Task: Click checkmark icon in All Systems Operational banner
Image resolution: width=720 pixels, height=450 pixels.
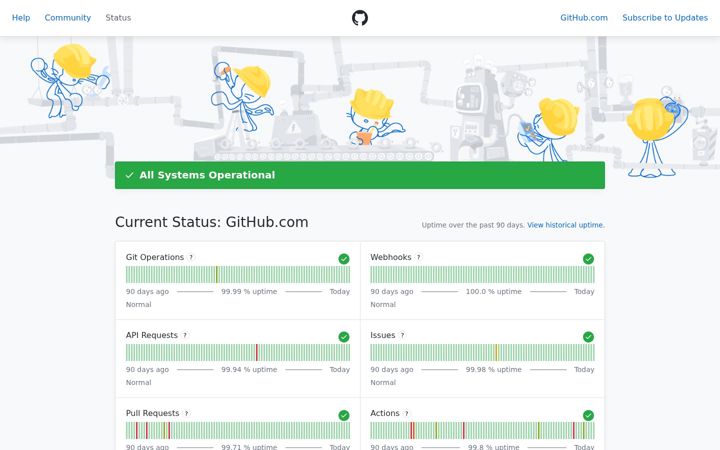Action: click(129, 175)
